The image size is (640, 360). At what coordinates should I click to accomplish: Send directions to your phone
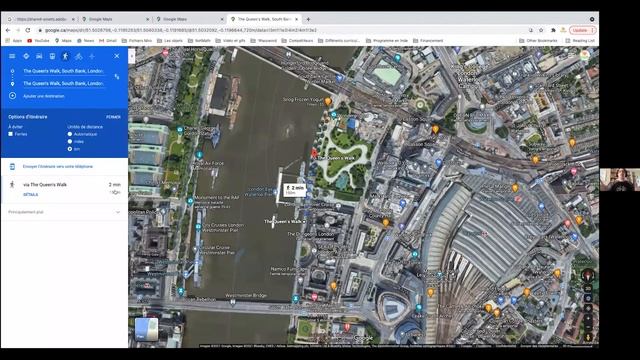[x=58, y=167]
